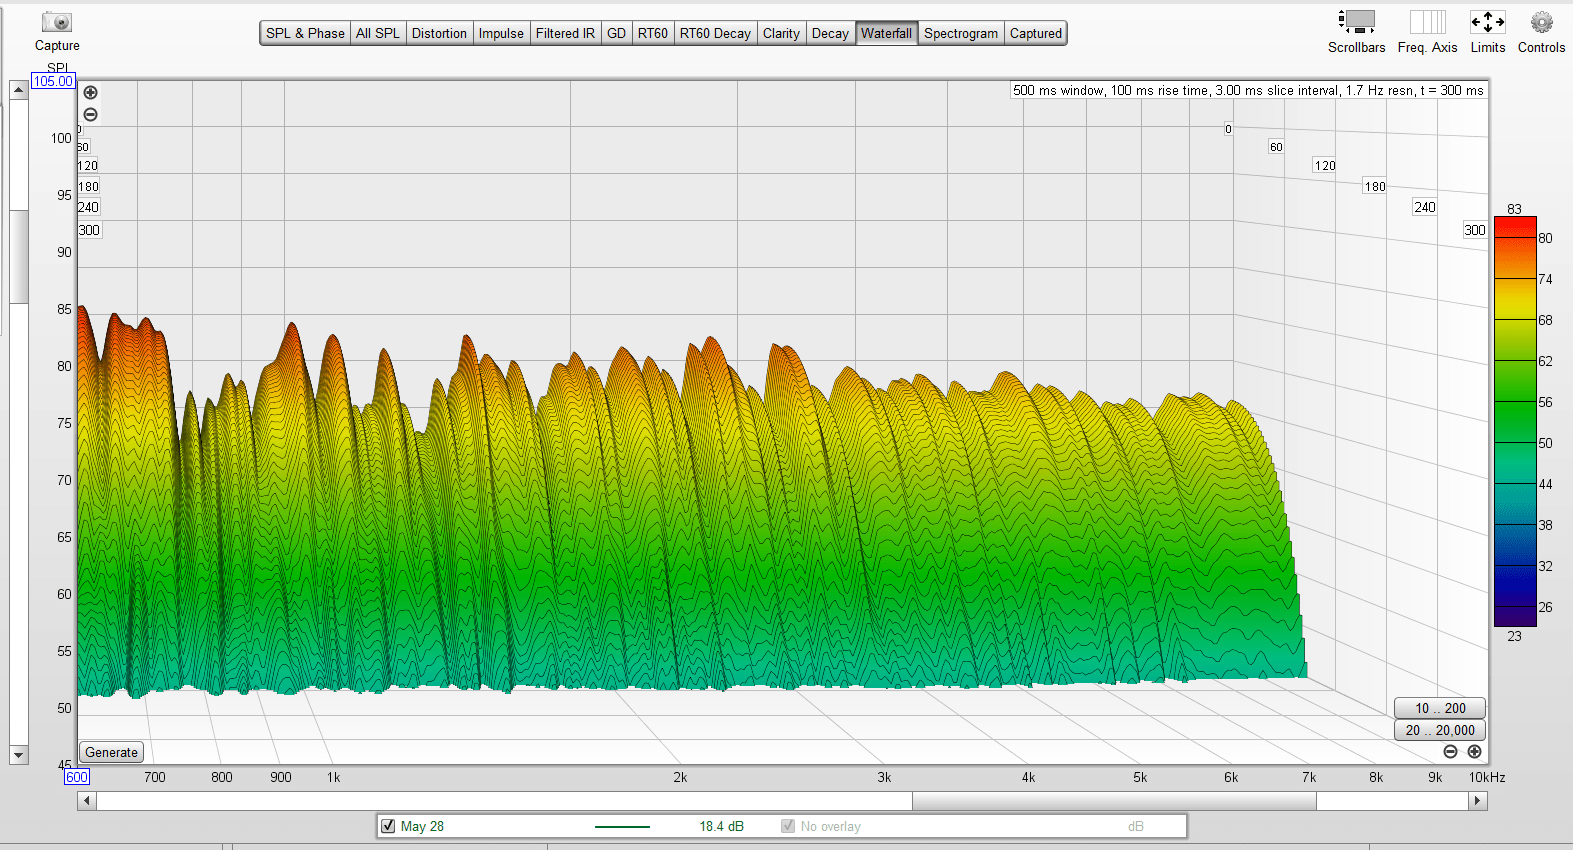Toggle the Scrollbars icon
Screen dimensions: 1573x850
tap(1357, 21)
